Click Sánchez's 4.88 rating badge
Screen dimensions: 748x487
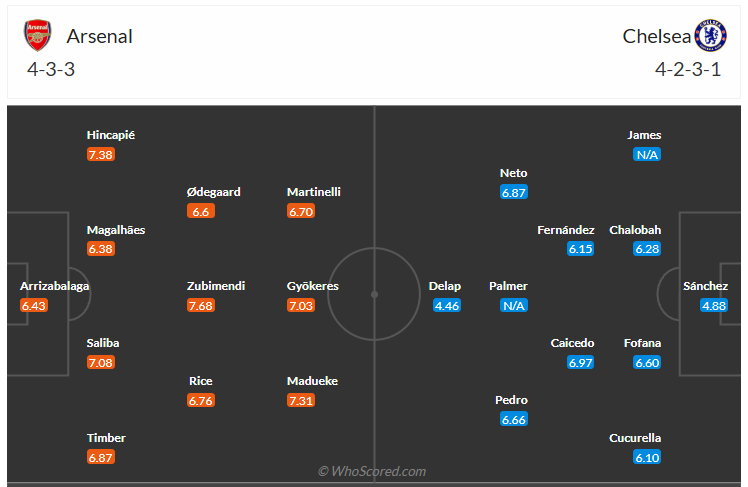coord(714,305)
